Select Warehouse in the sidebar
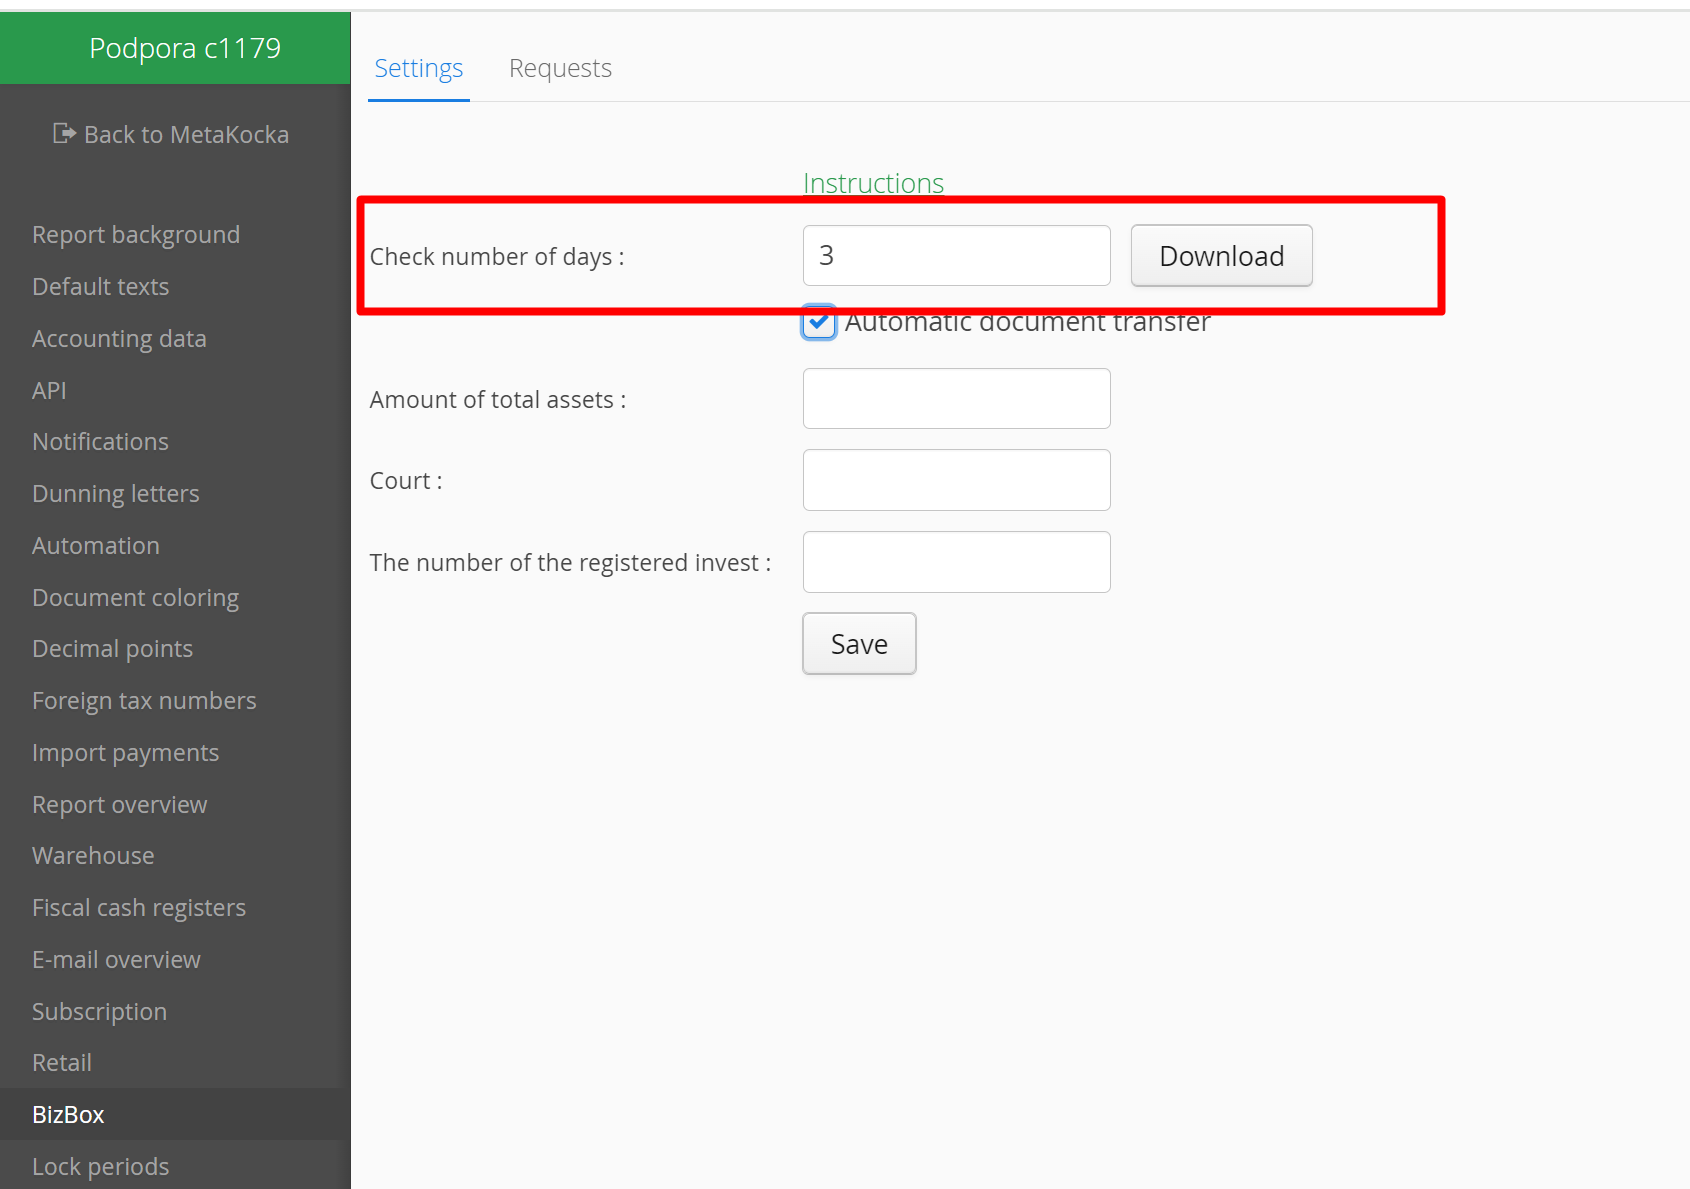The width and height of the screenshot is (1690, 1189). coord(93,856)
